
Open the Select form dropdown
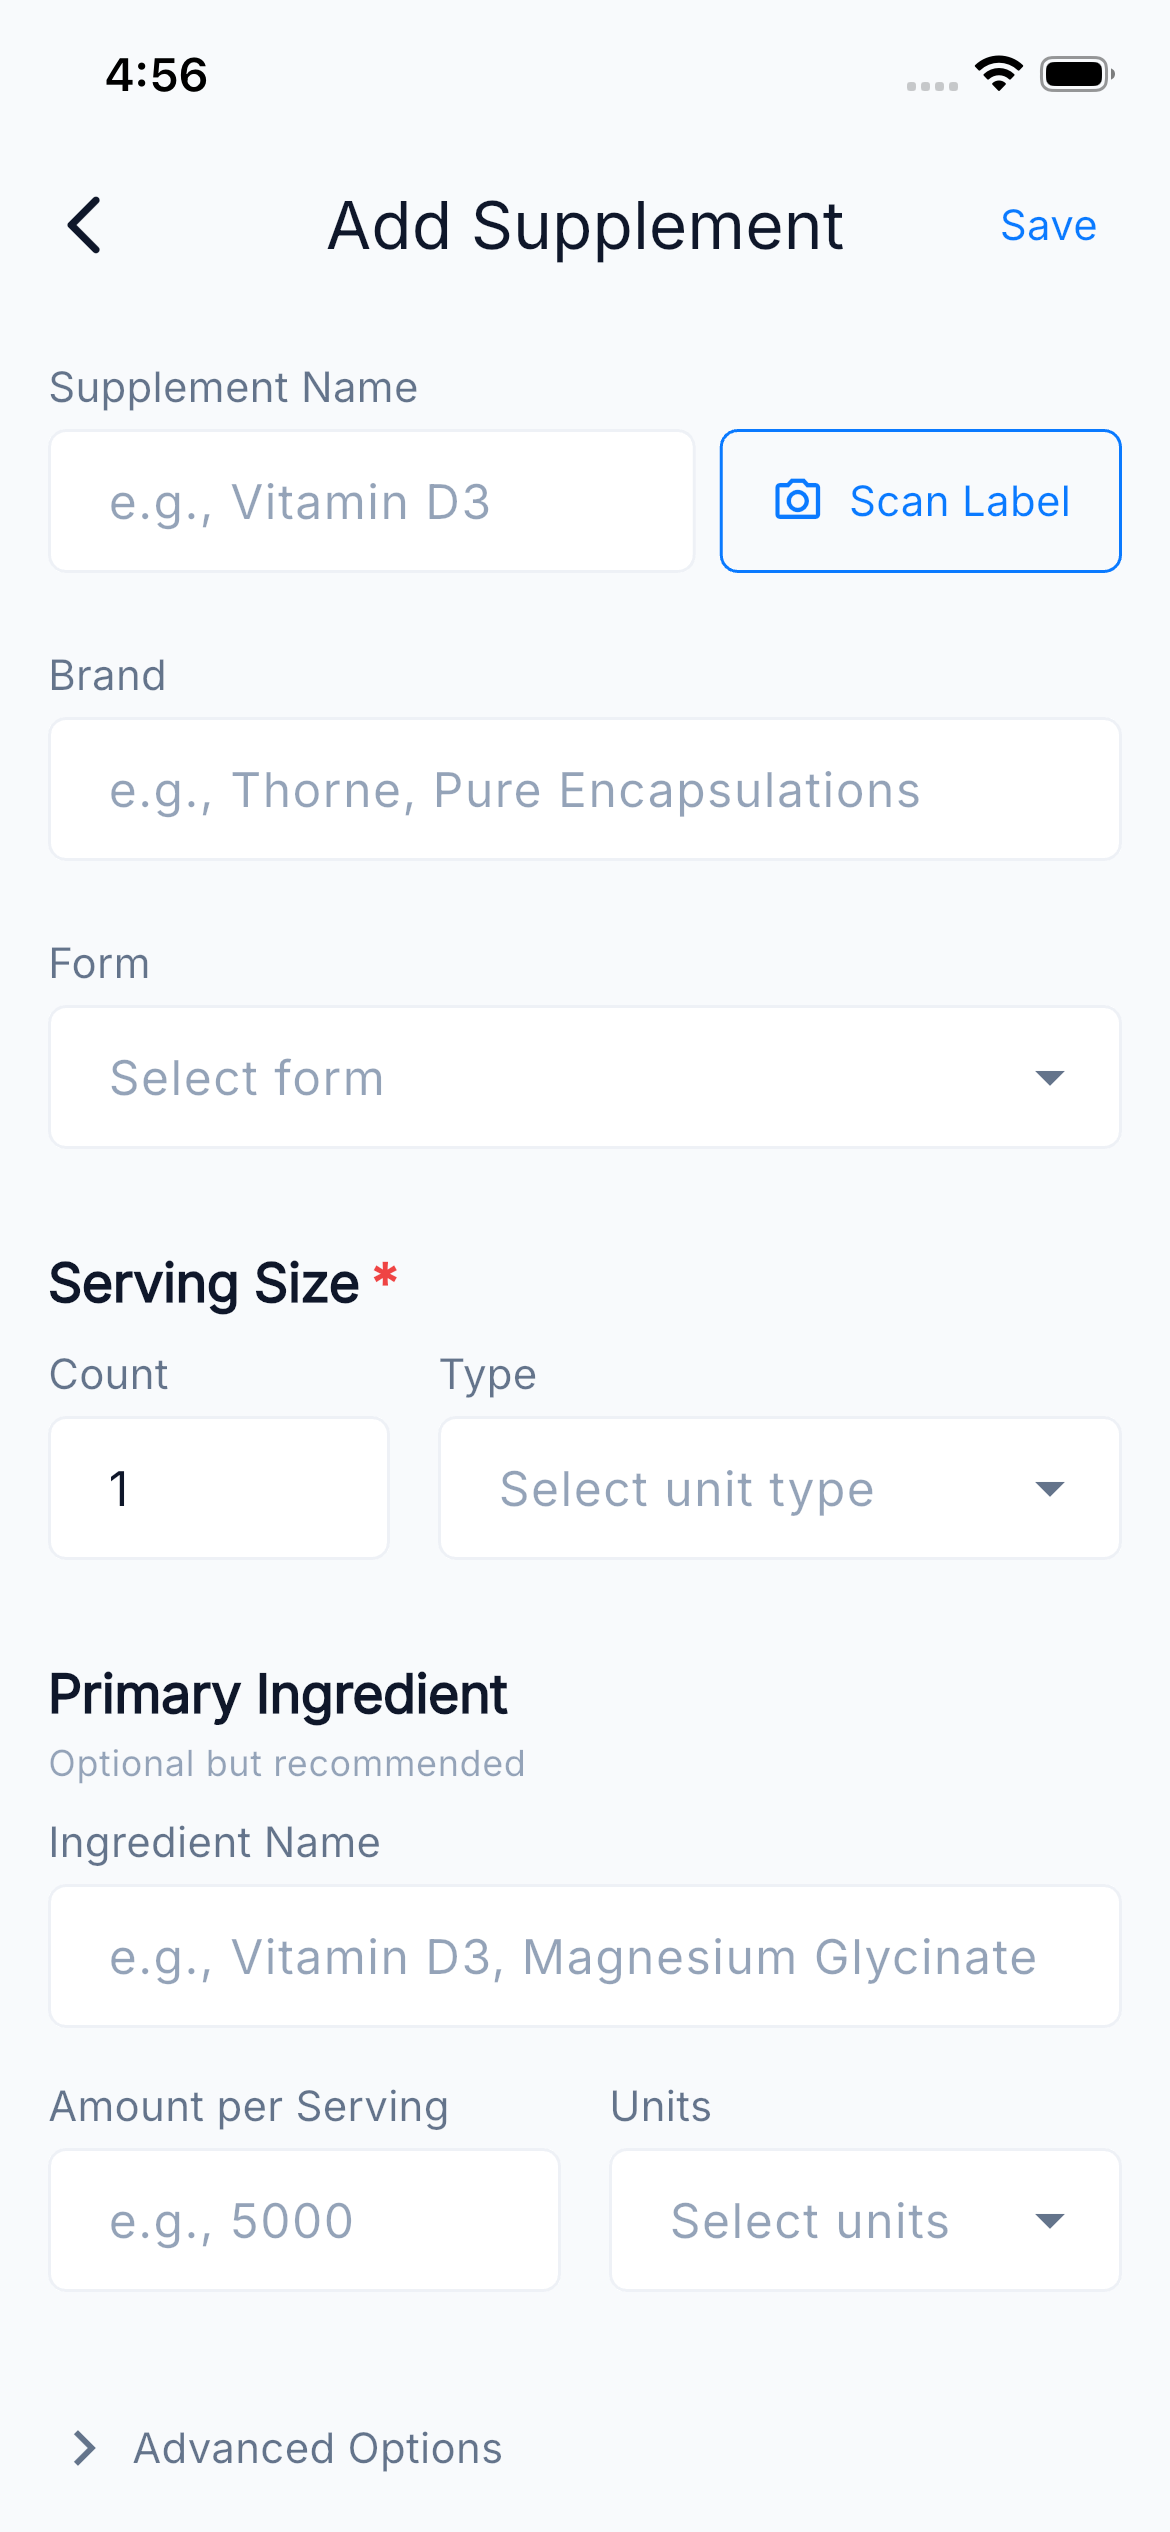585,1077
